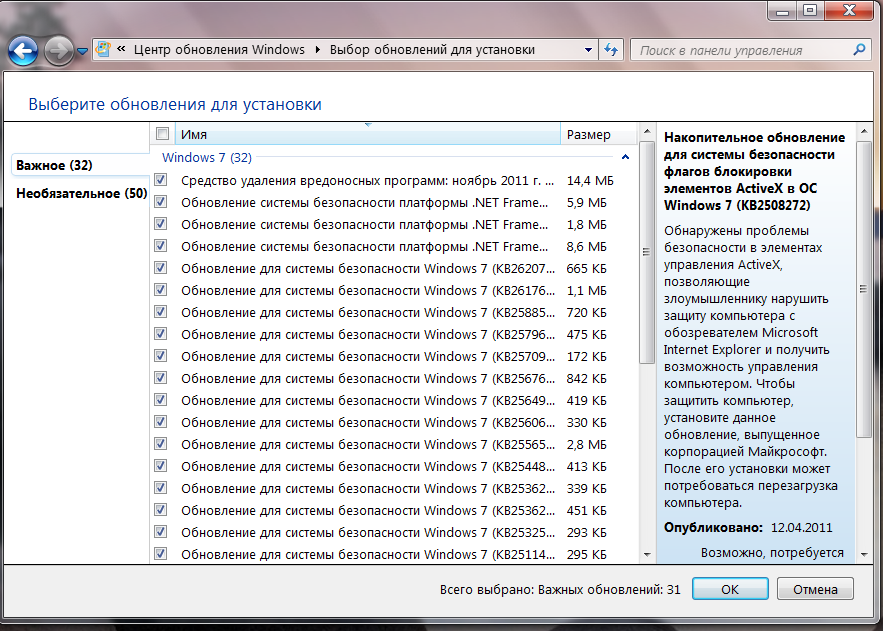Select 'Средство удаления вредоносных программ: ноябрь 2011' row
The width and height of the screenshot is (883, 631).
click(394, 180)
